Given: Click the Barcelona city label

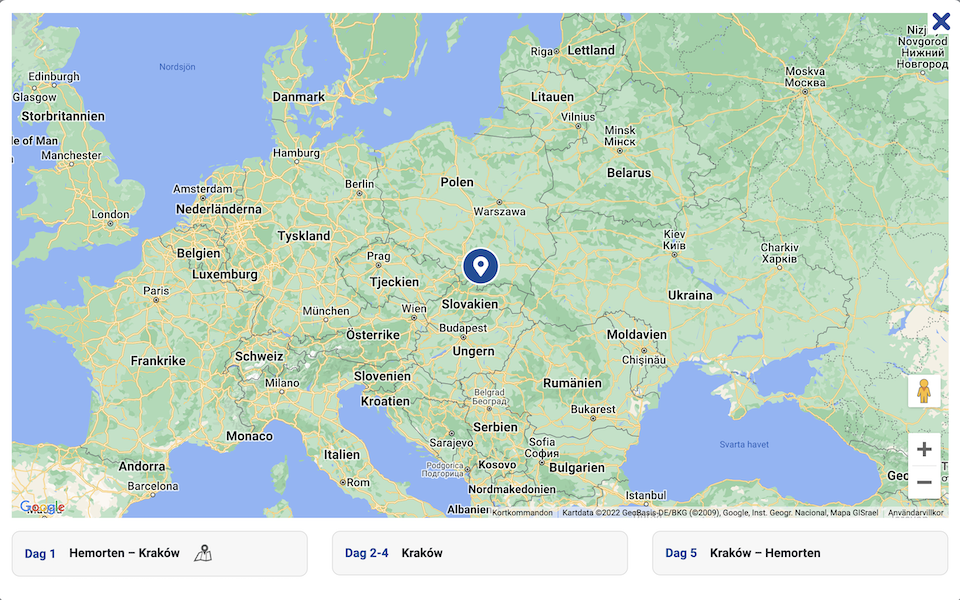Looking at the screenshot, I should click(x=153, y=486).
